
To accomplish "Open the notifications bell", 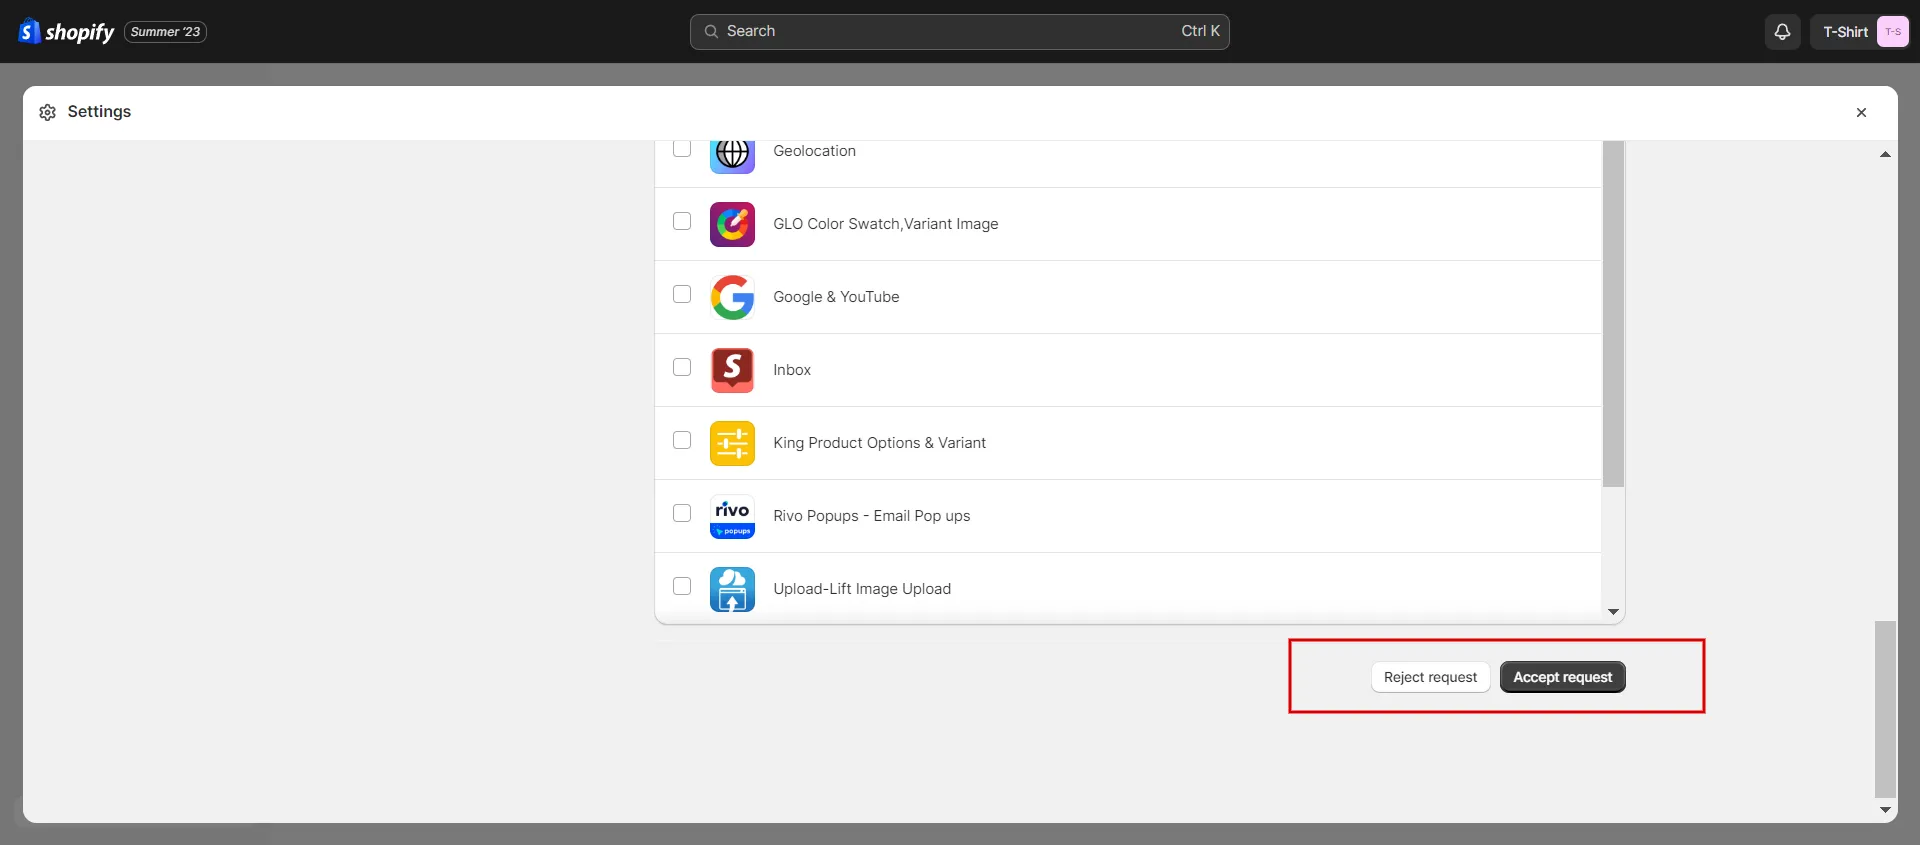I will 1782,32.
